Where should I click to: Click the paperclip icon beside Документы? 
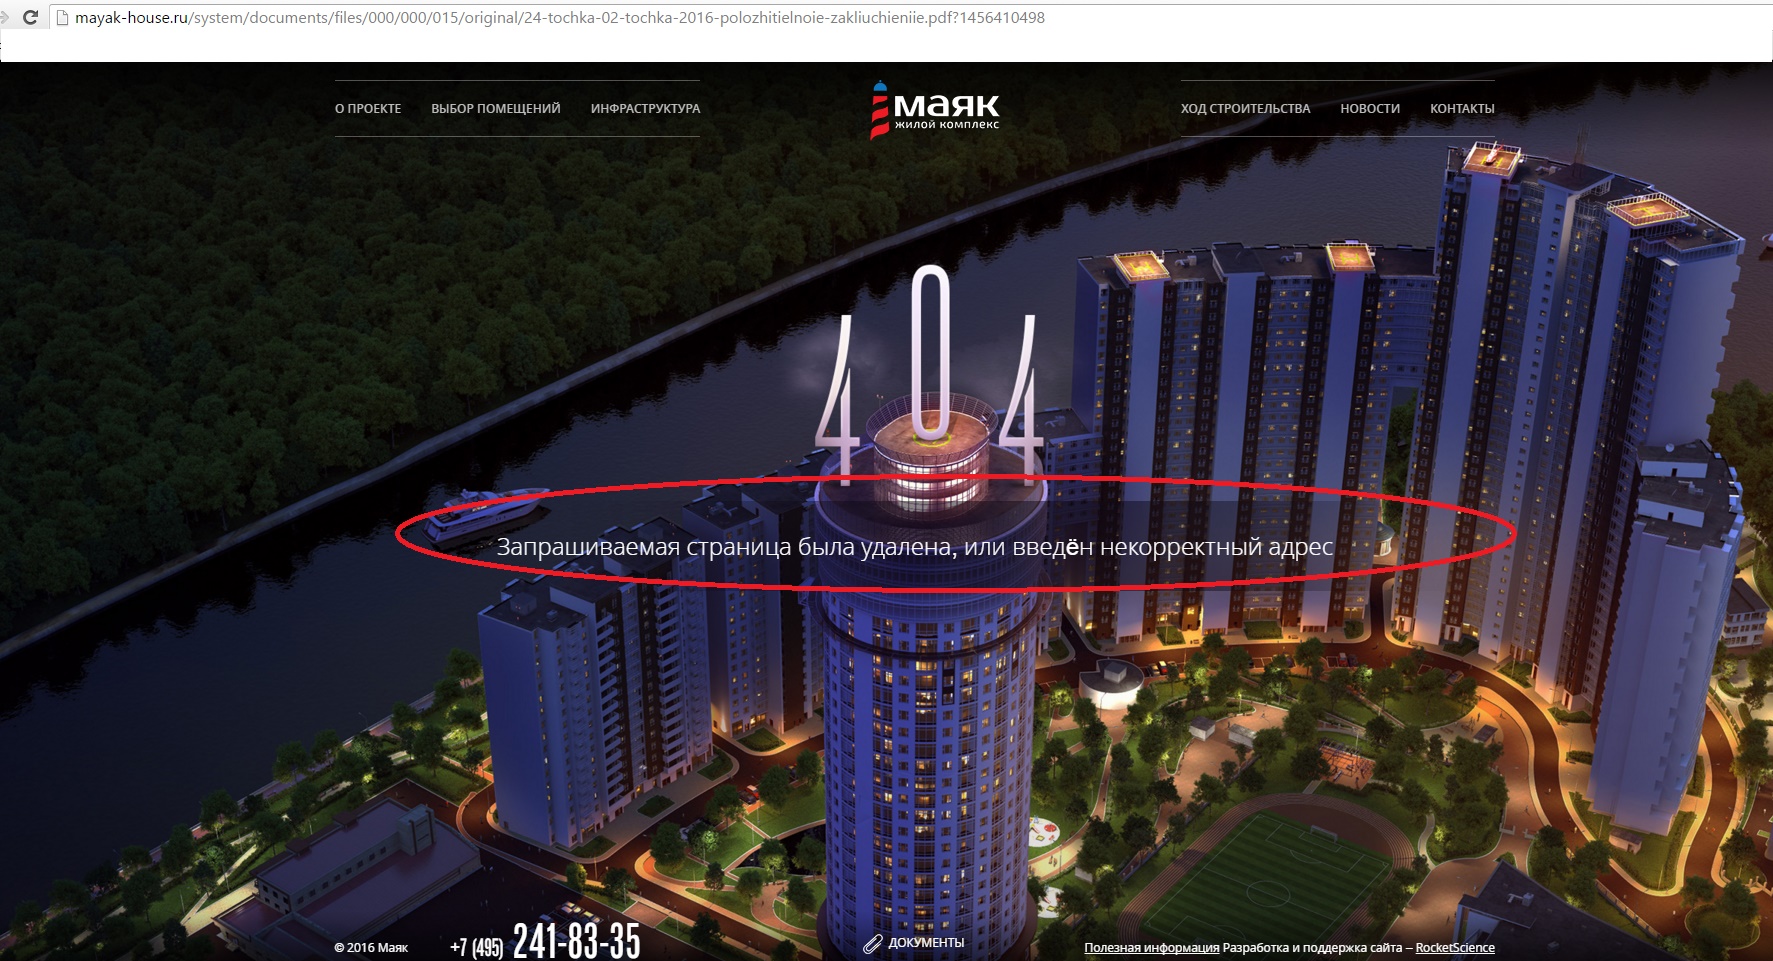point(873,943)
